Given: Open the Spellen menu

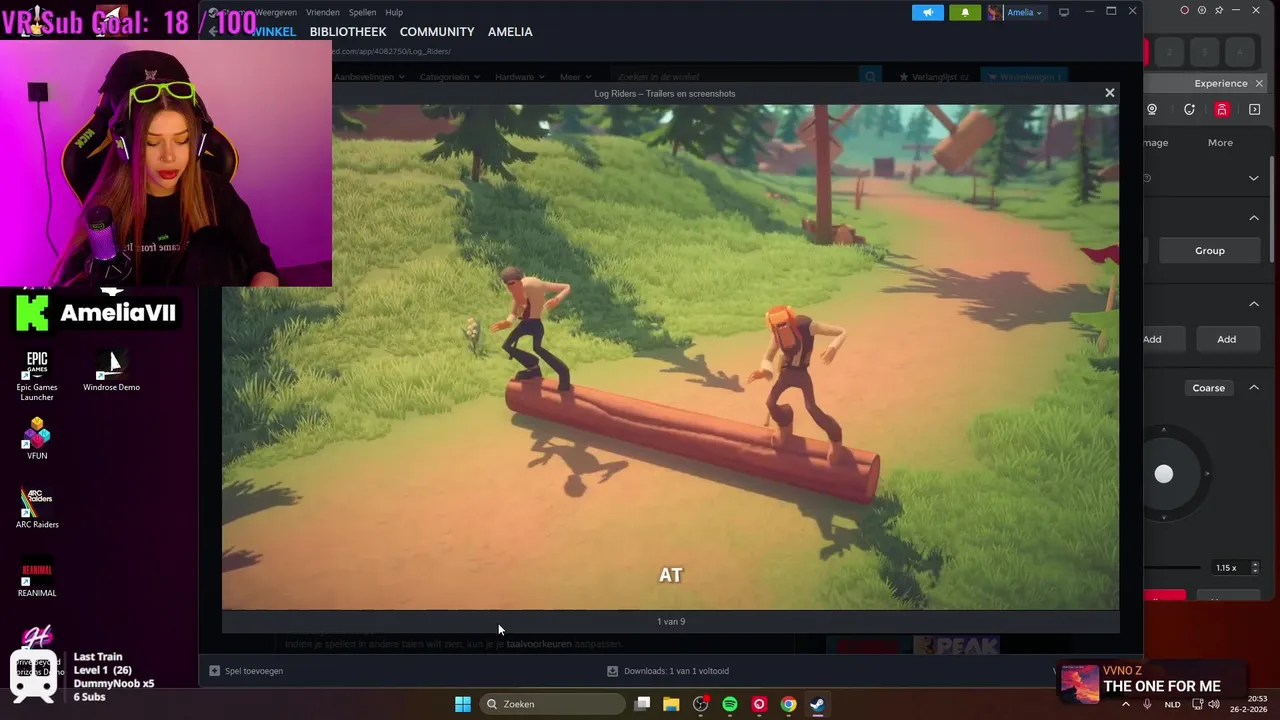Looking at the screenshot, I should point(362,12).
